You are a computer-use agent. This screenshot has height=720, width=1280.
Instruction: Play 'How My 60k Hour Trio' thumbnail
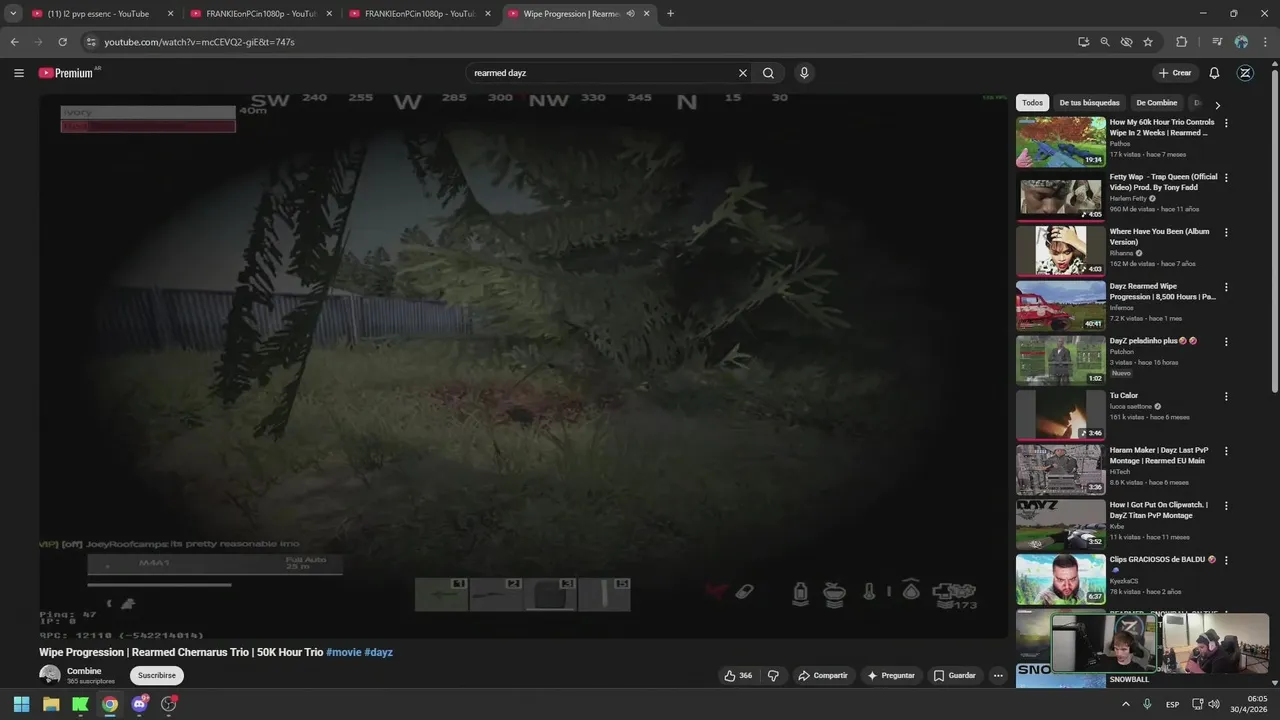1061,141
